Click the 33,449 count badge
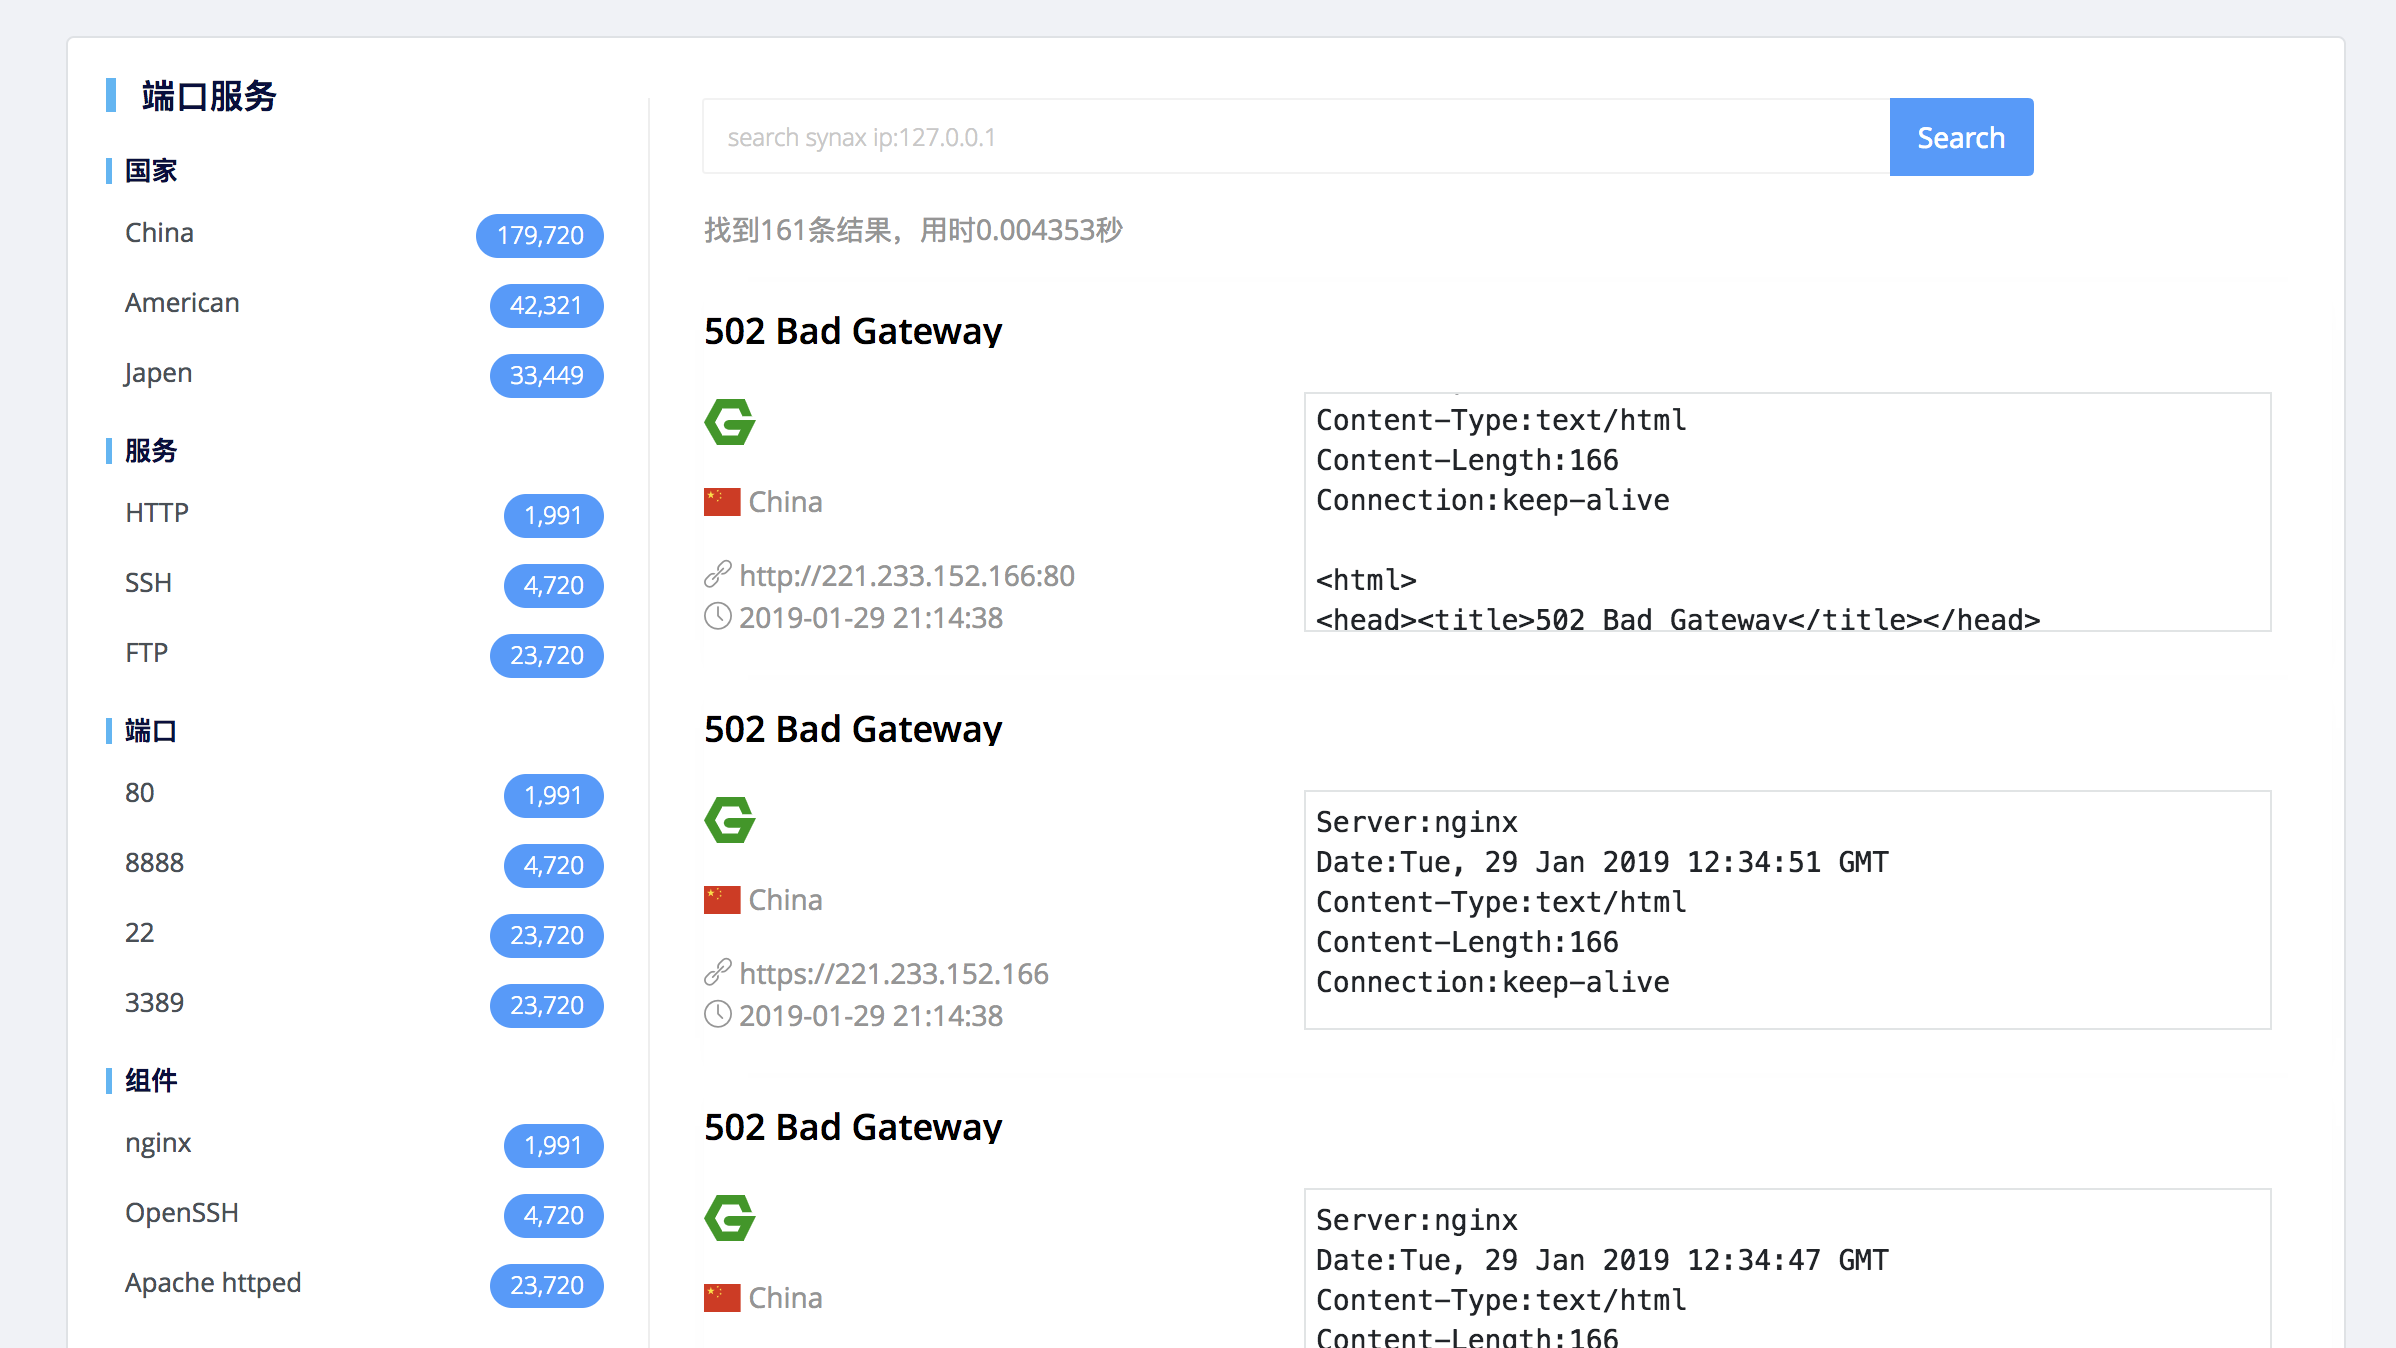Image resolution: width=2396 pixels, height=1348 pixels. coord(546,375)
